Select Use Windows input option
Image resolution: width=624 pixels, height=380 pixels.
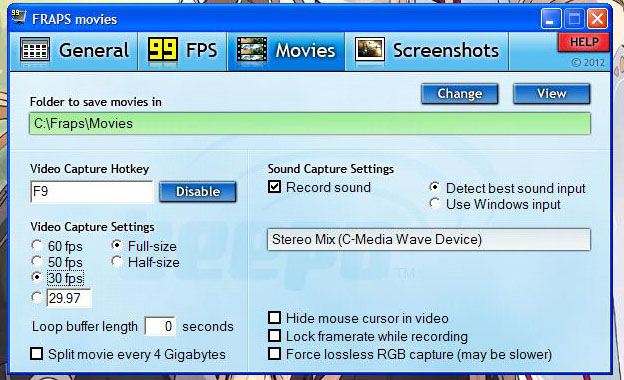coord(435,203)
